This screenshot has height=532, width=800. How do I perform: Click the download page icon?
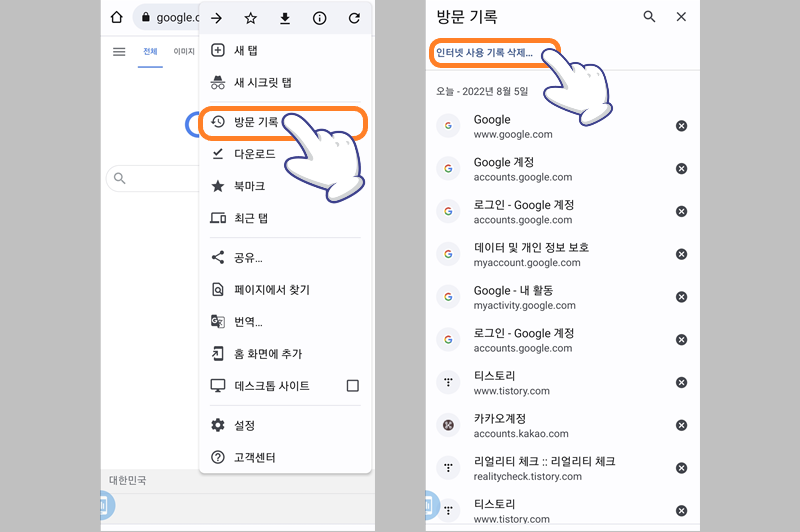[285, 18]
